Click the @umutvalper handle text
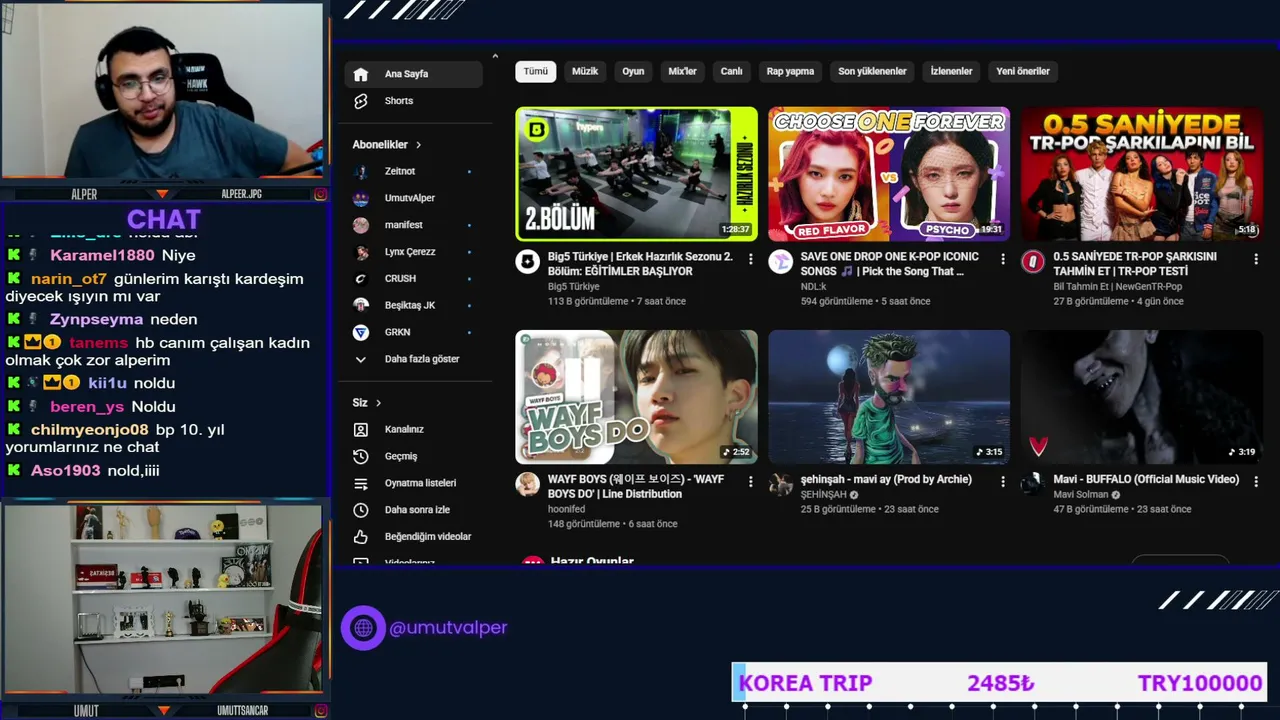1280x720 pixels. pos(448,628)
